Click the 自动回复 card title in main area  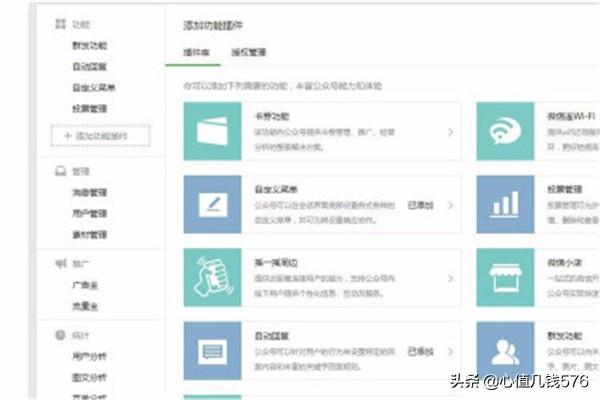(272, 336)
